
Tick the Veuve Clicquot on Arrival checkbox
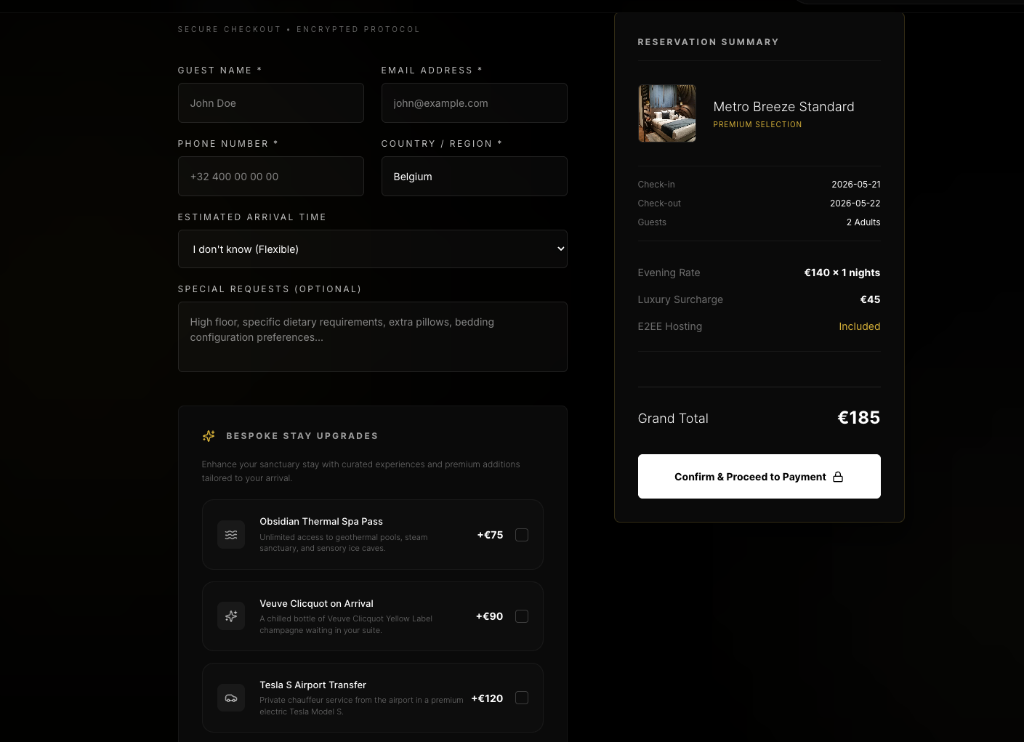tap(522, 617)
